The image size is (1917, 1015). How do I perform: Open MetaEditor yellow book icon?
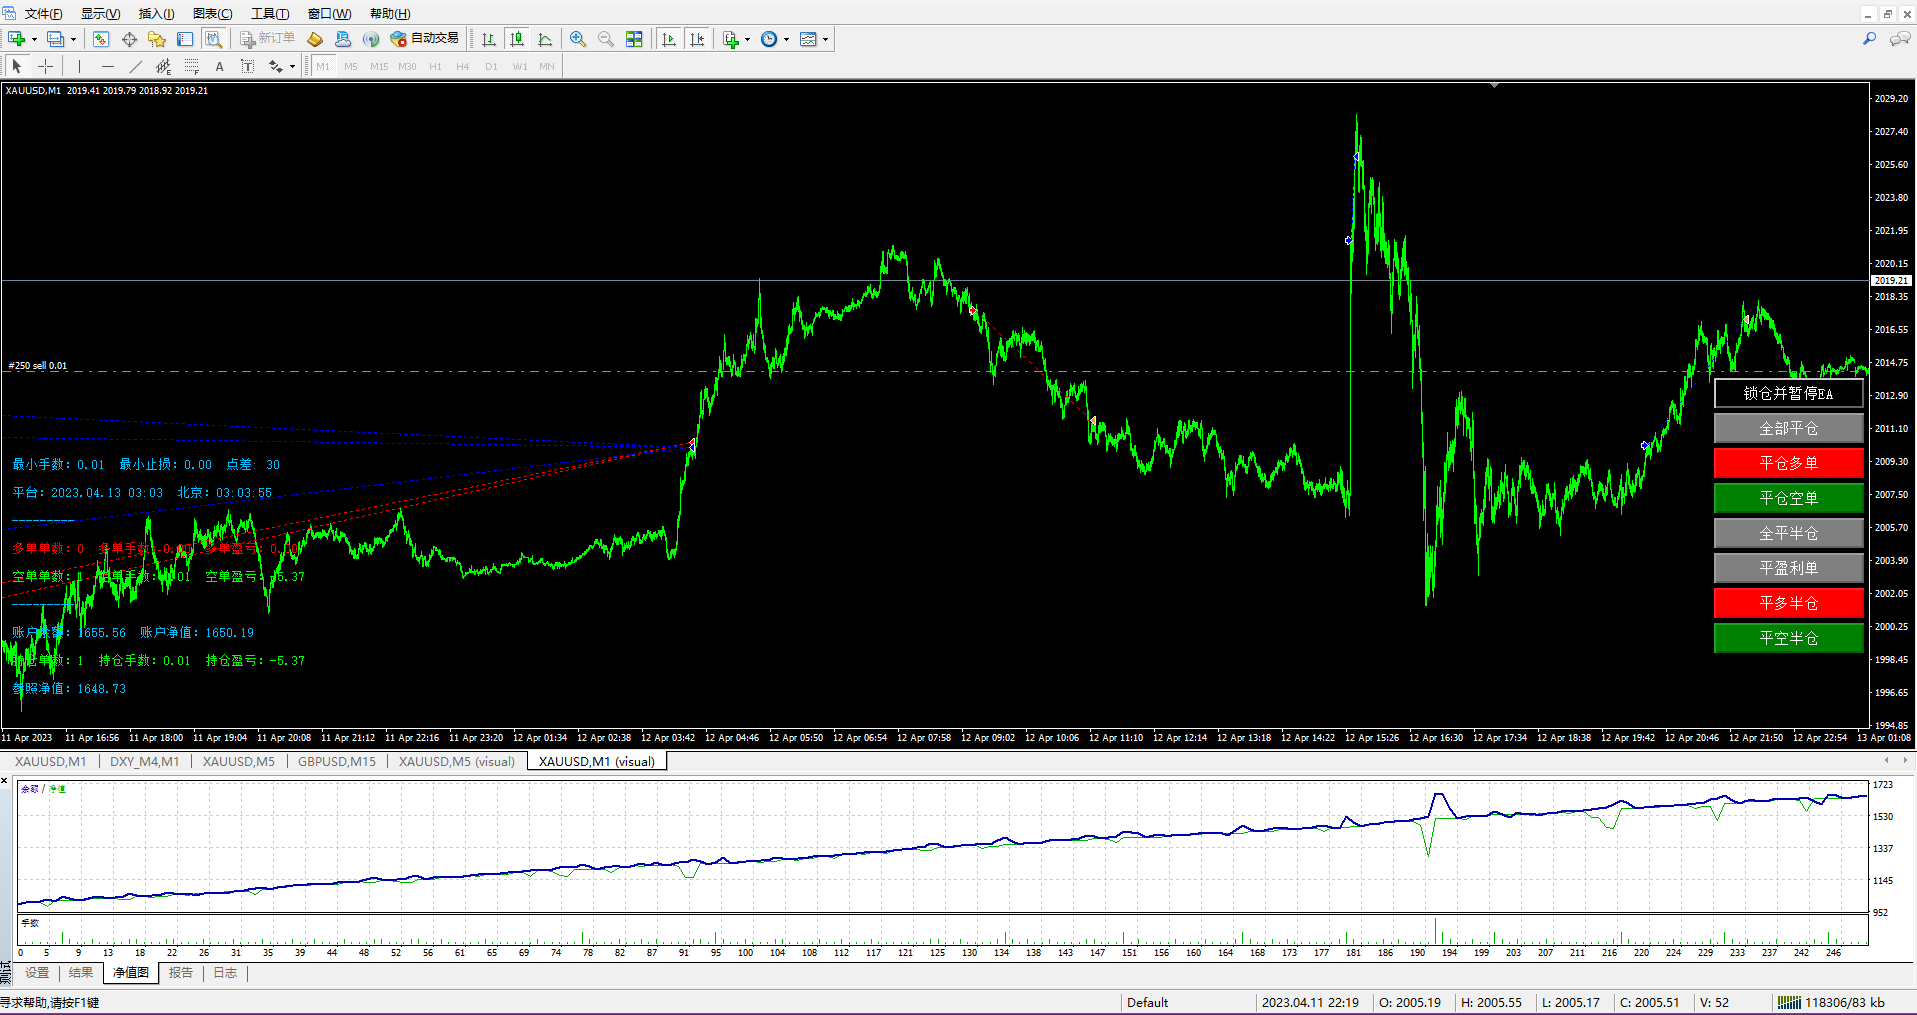pos(315,39)
